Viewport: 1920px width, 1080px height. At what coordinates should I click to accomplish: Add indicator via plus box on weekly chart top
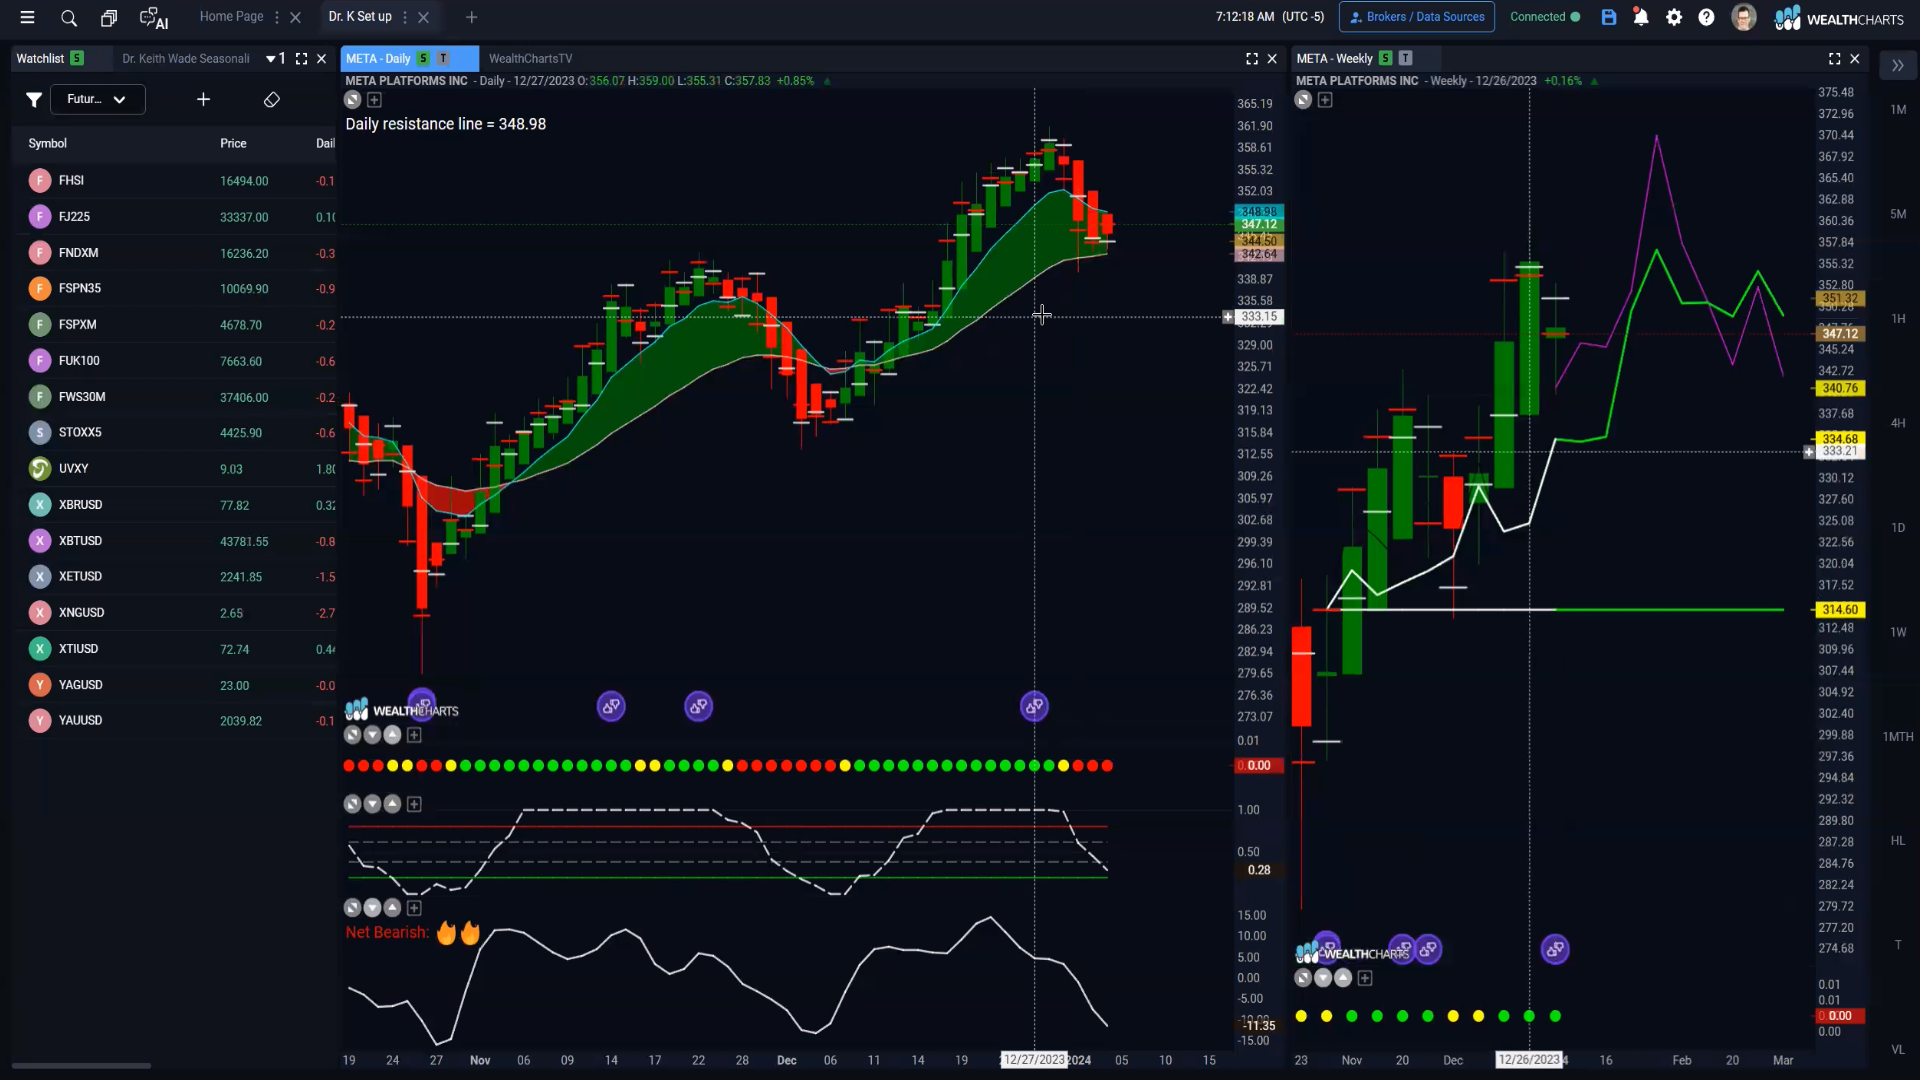point(1325,100)
